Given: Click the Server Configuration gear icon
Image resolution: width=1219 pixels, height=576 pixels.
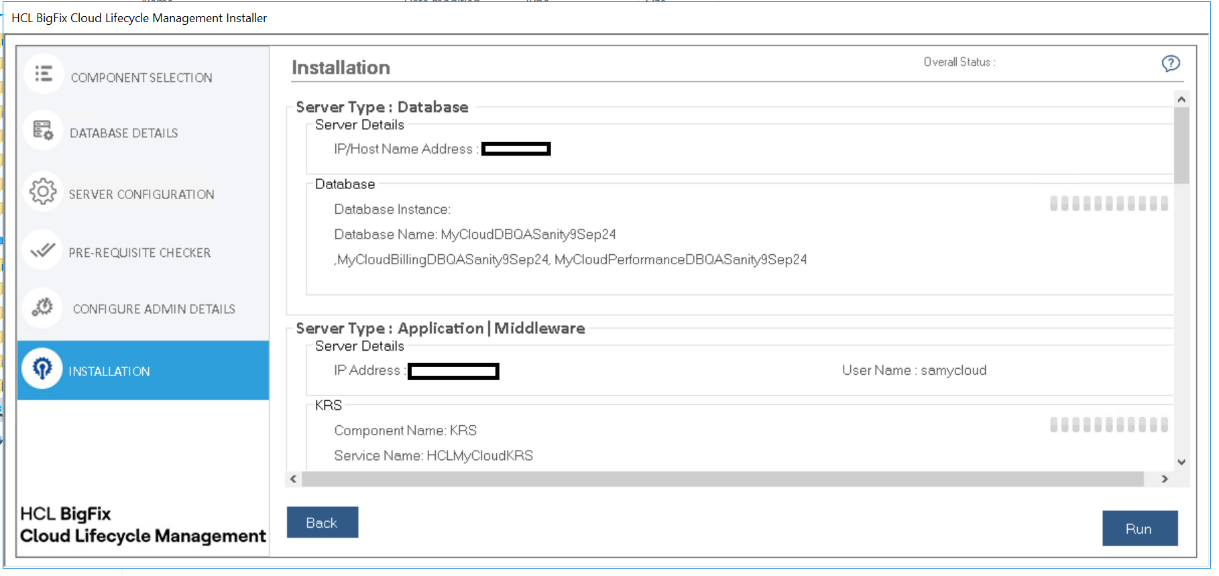Looking at the screenshot, I should (43, 192).
